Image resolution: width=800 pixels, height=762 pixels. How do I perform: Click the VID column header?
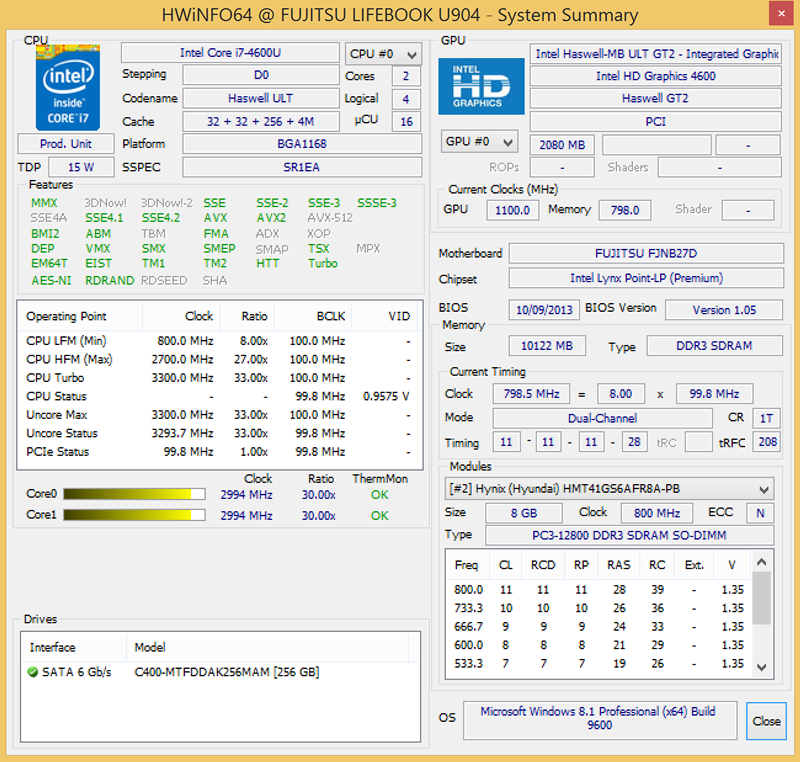point(385,316)
